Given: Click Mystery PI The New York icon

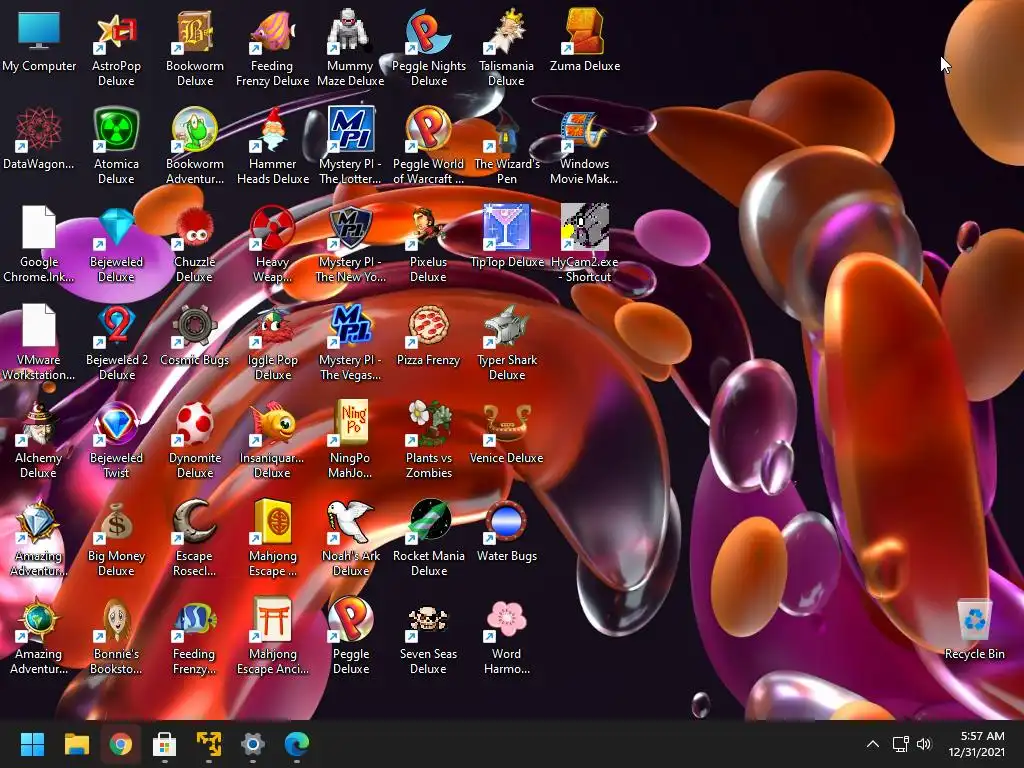Looking at the screenshot, I should pyautogui.click(x=351, y=227).
